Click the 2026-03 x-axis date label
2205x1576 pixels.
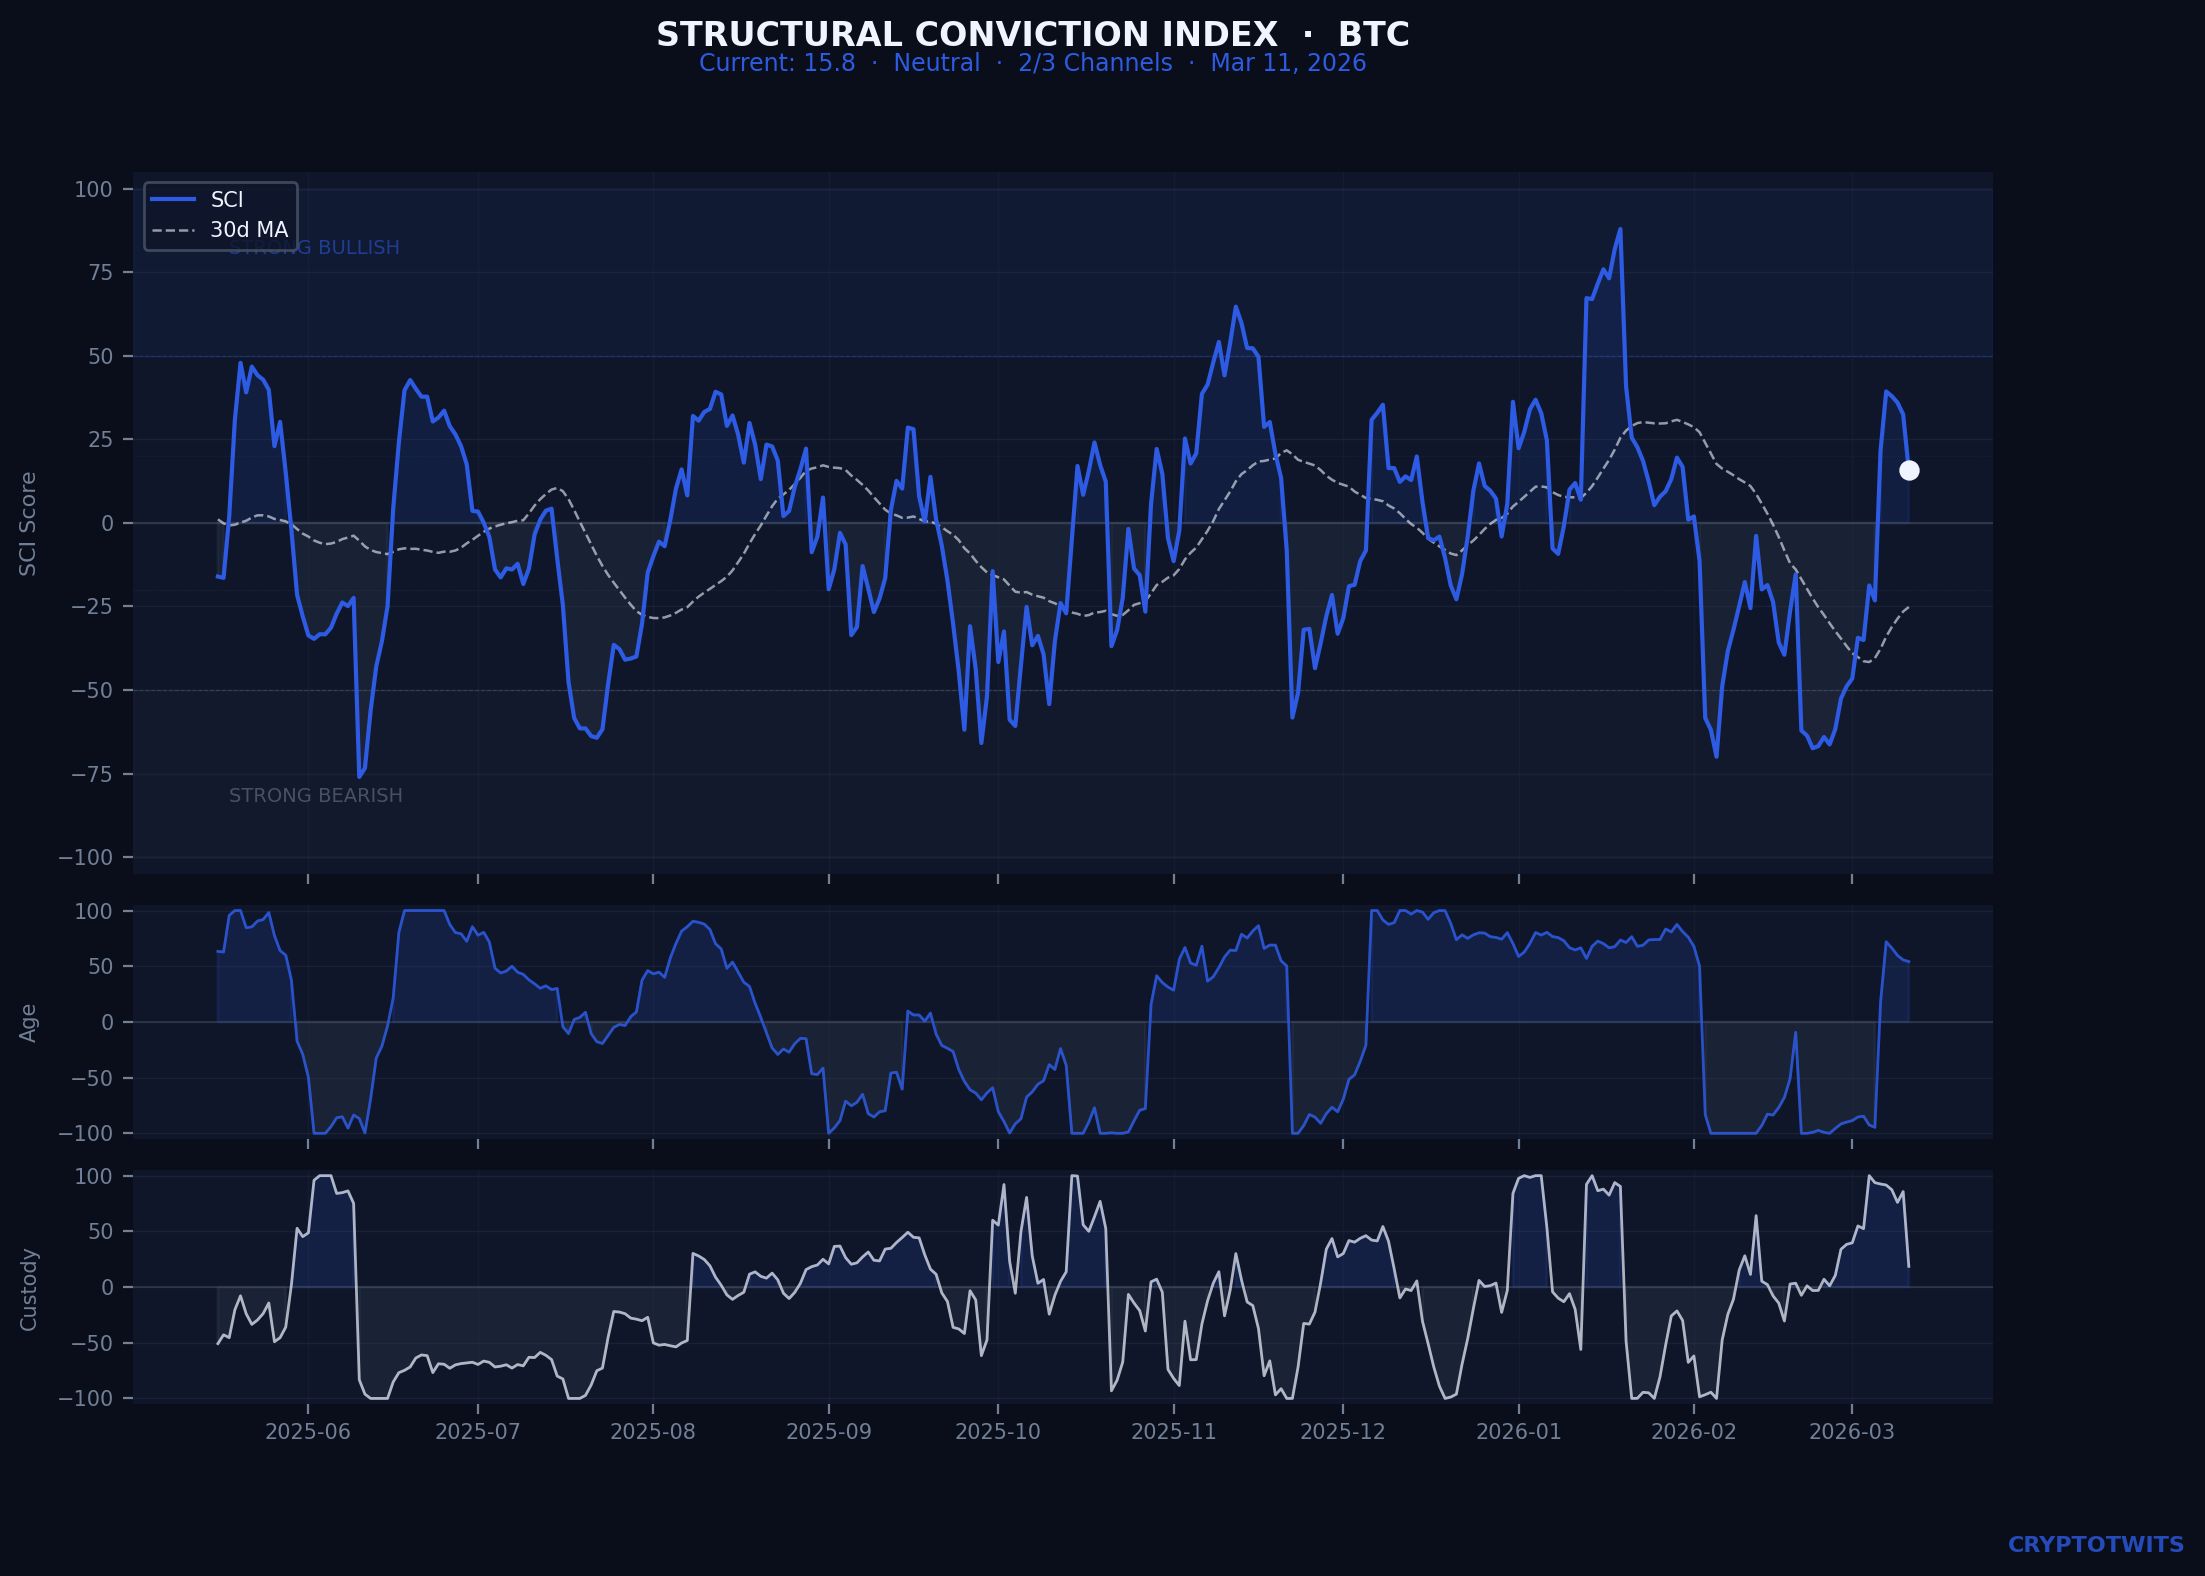[x=1851, y=1432]
